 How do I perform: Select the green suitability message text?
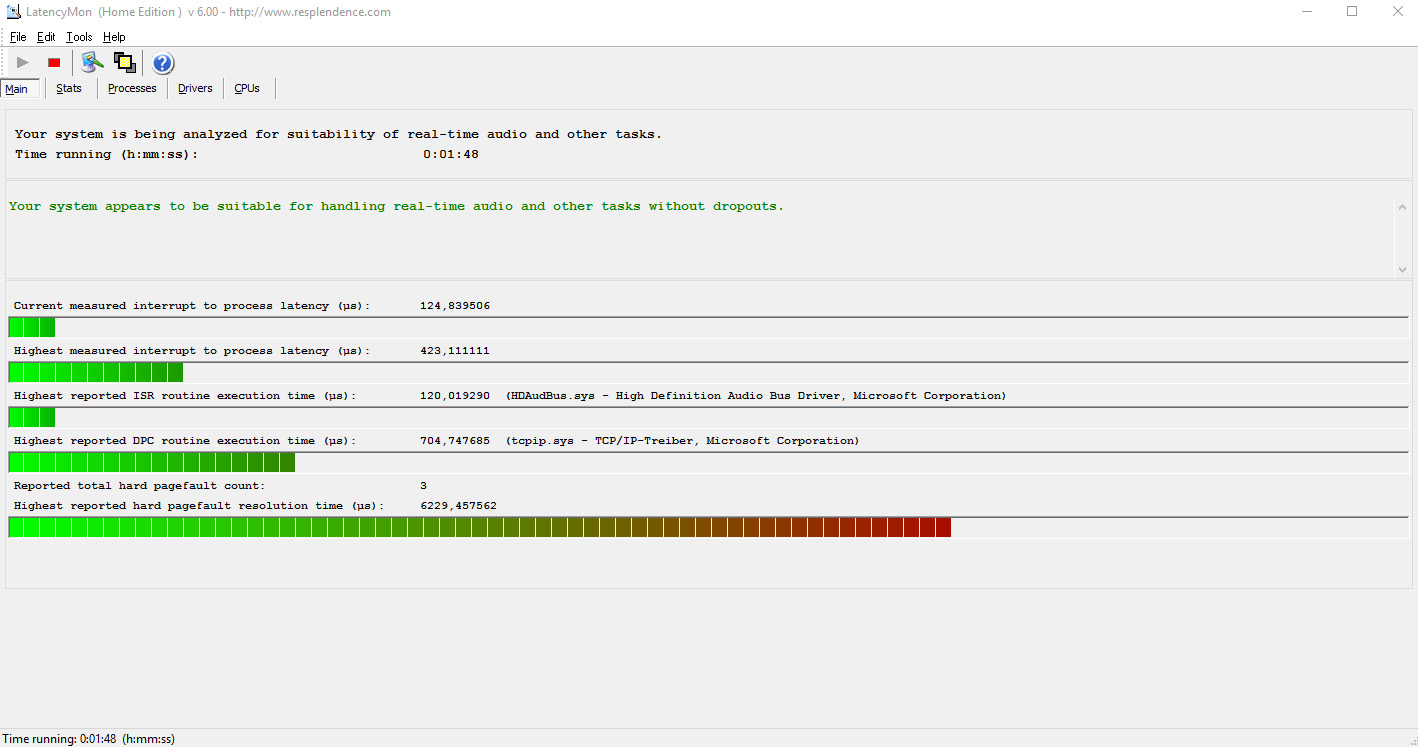[x=396, y=206]
